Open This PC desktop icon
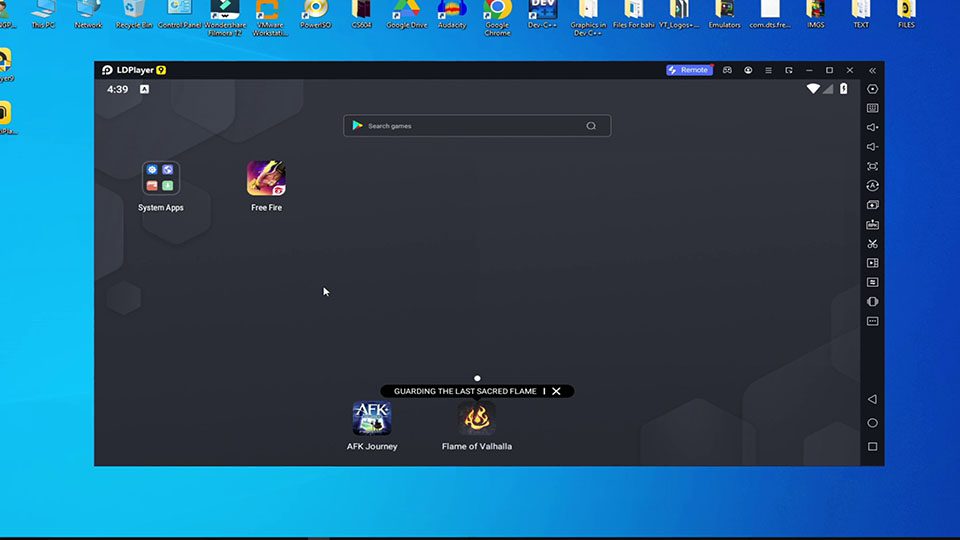960x540 pixels. pos(43,13)
